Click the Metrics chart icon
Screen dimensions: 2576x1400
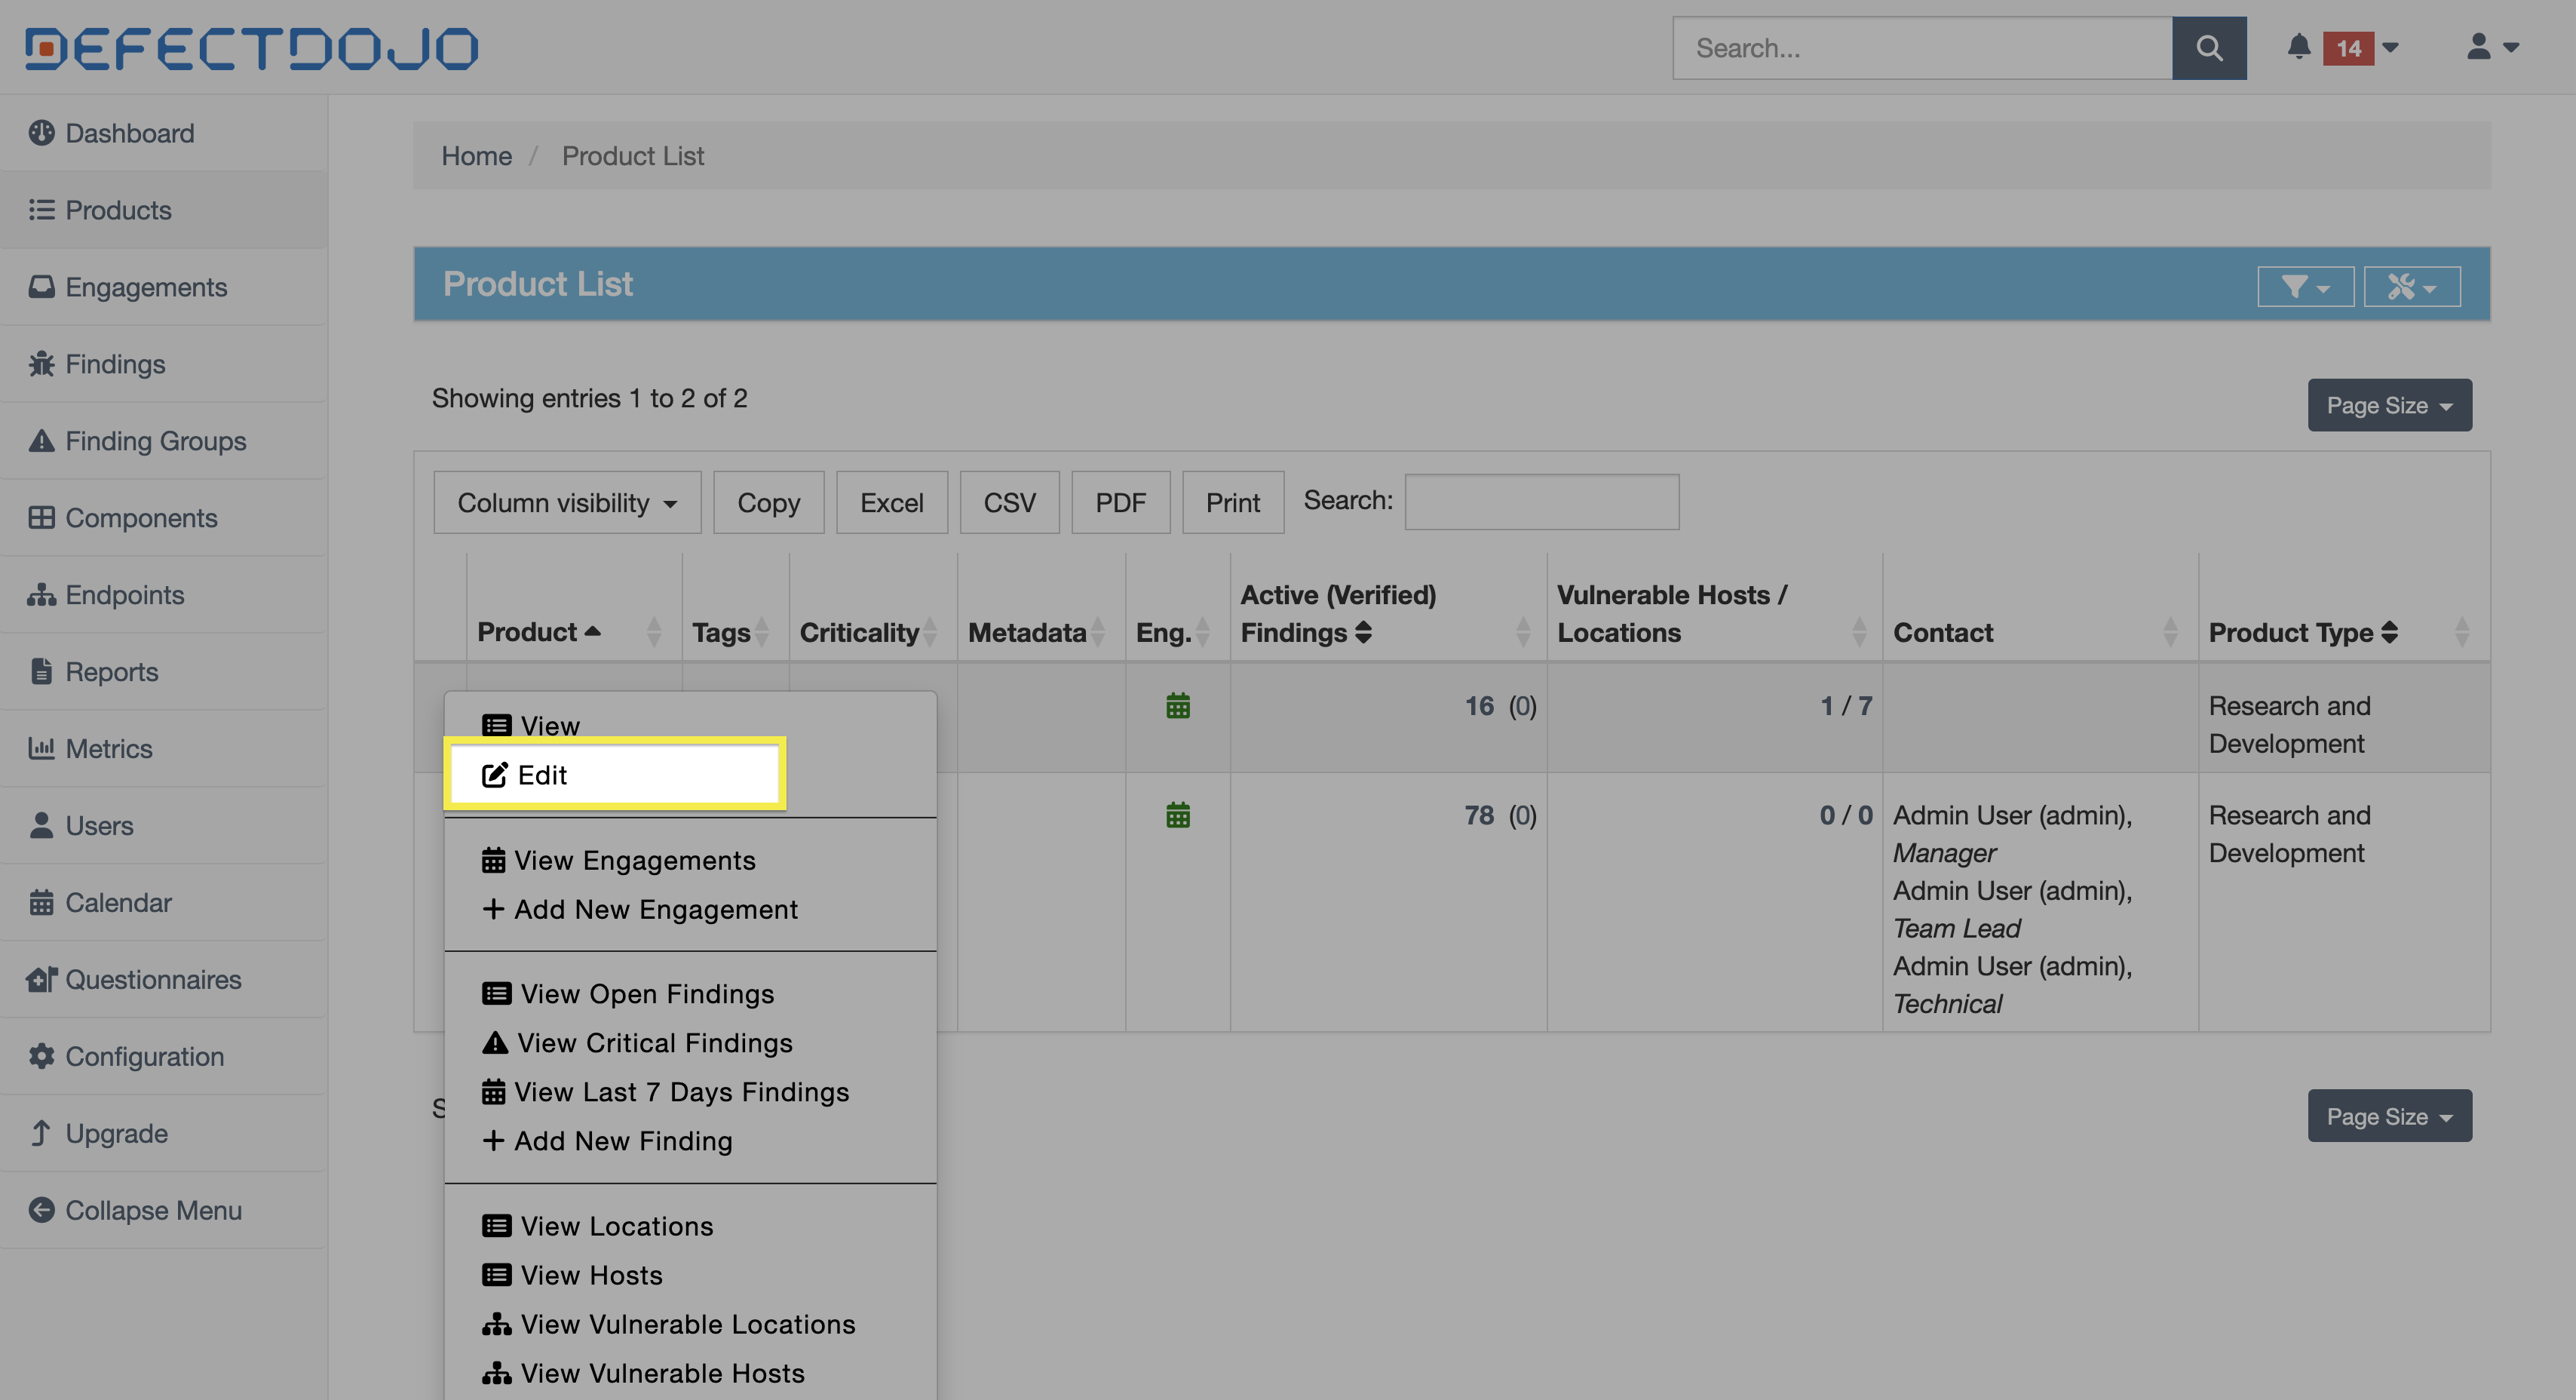(41, 749)
